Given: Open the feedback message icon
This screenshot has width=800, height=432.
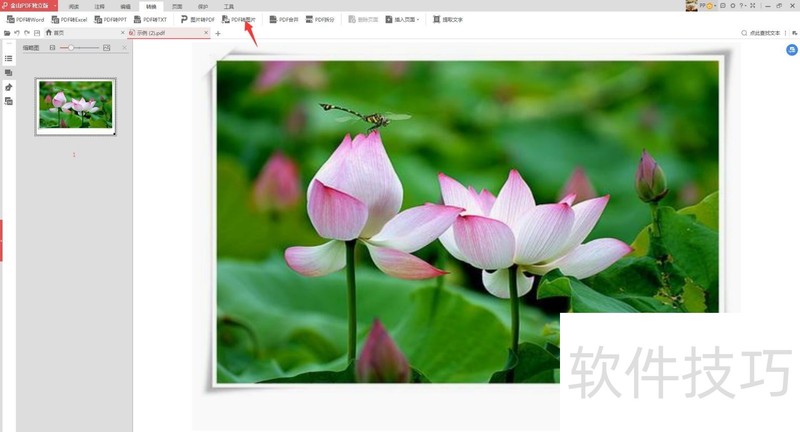Looking at the screenshot, I should (722, 6).
